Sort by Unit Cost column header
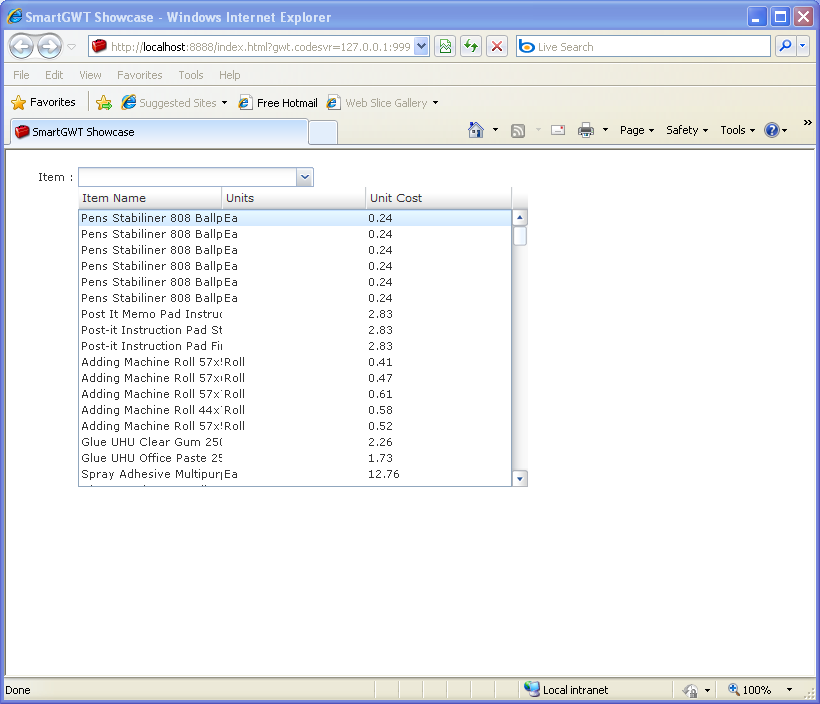 (x=438, y=198)
